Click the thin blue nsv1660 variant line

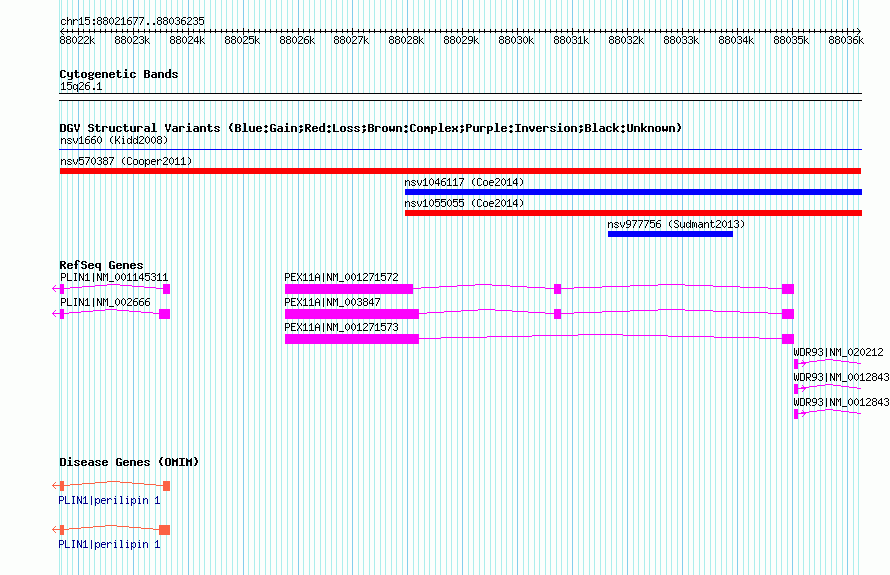coord(460,150)
